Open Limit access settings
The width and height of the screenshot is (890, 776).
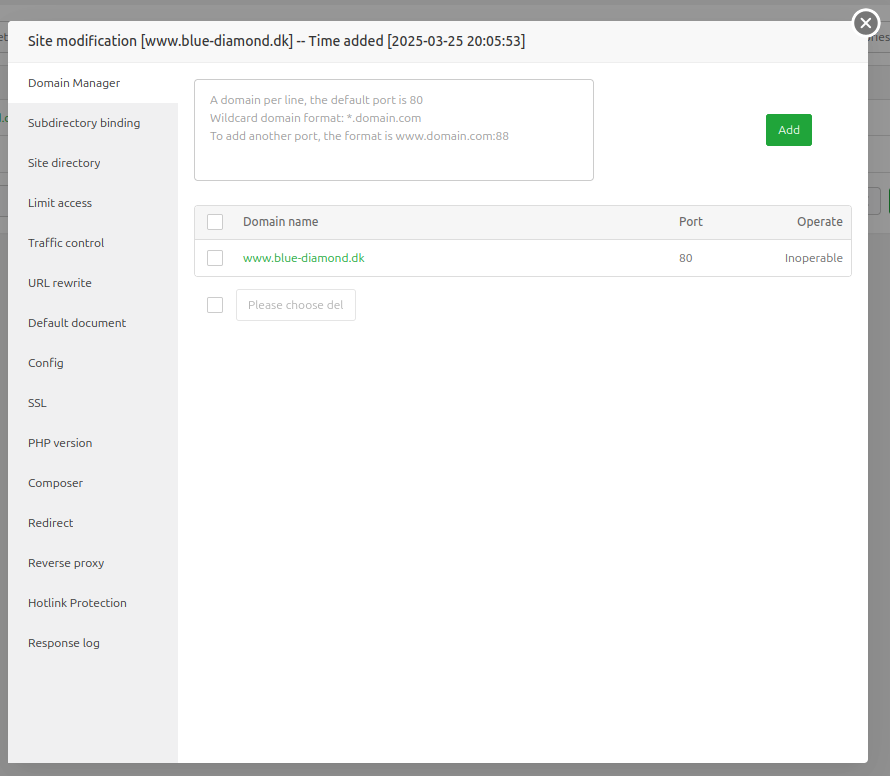click(93, 203)
